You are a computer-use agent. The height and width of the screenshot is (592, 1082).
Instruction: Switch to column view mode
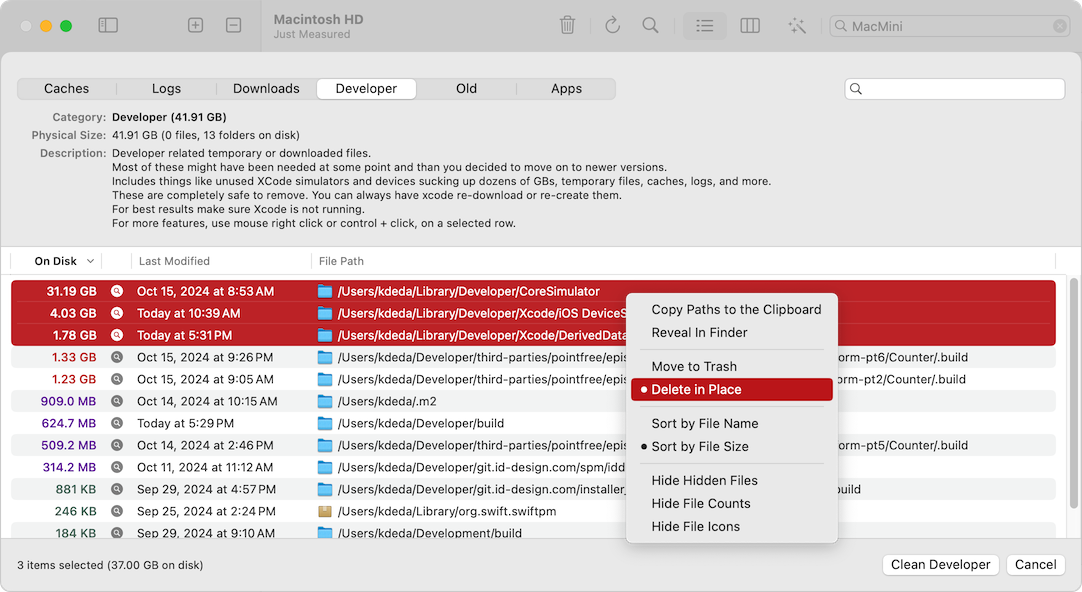[x=750, y=26]
